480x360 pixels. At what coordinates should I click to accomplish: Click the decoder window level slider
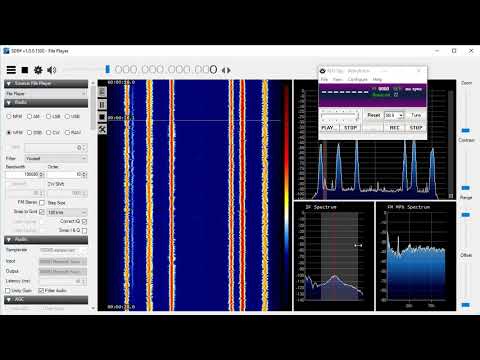(339, 115)
